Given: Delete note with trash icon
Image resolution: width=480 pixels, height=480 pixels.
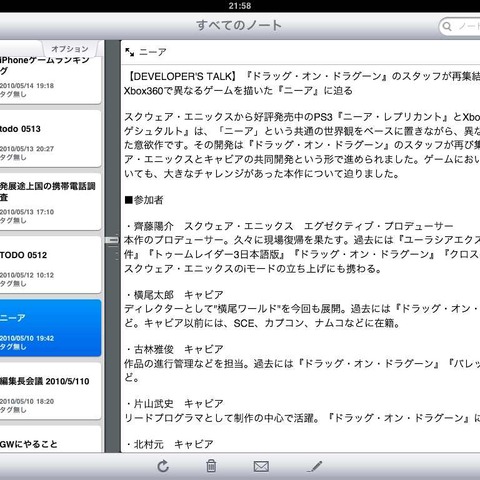Looking at the screenshot, I should point(211,466).
